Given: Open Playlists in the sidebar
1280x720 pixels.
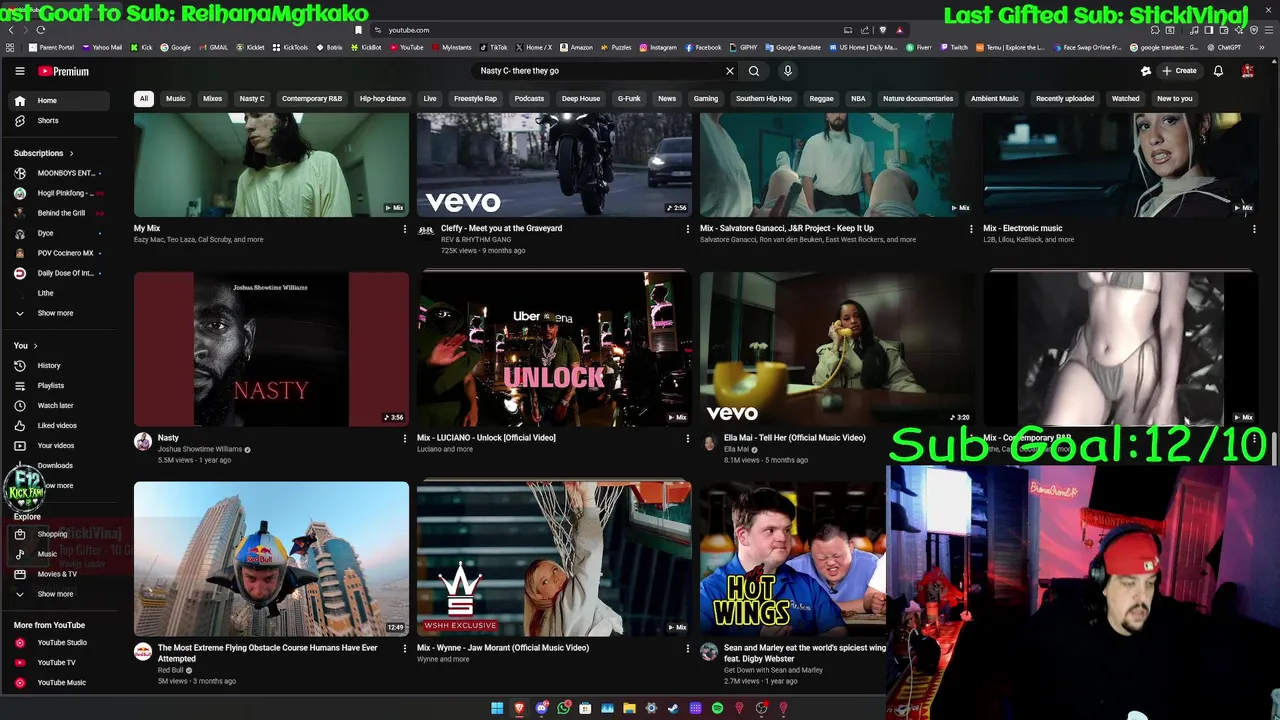Looking at the screenshot, I should 60,385.
